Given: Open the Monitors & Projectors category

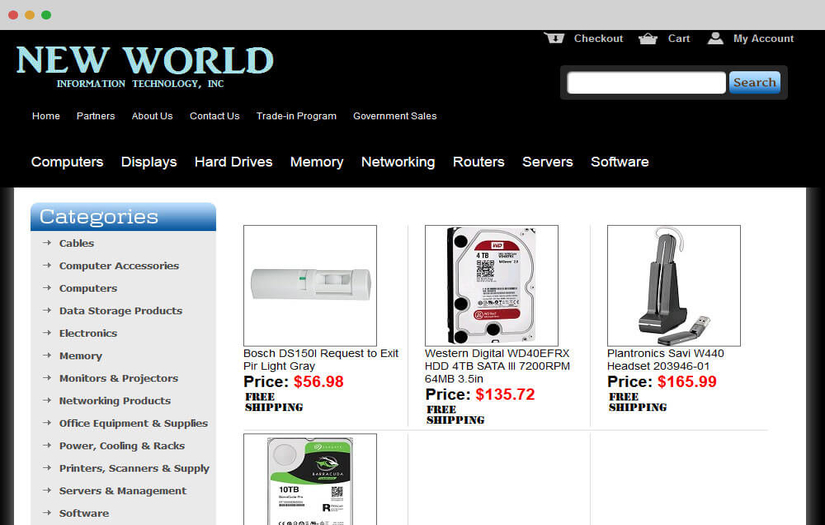Looking at the screenshot, I should [x=118, y=378].
